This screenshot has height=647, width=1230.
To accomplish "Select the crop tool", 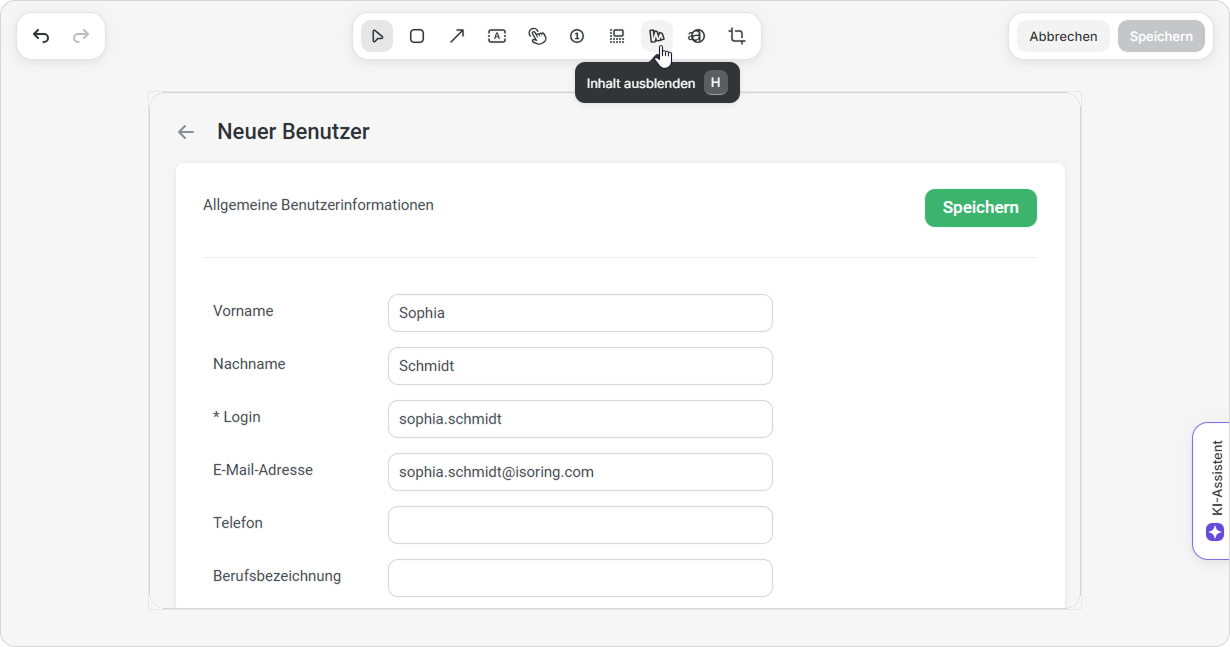I will click(737, 36).
